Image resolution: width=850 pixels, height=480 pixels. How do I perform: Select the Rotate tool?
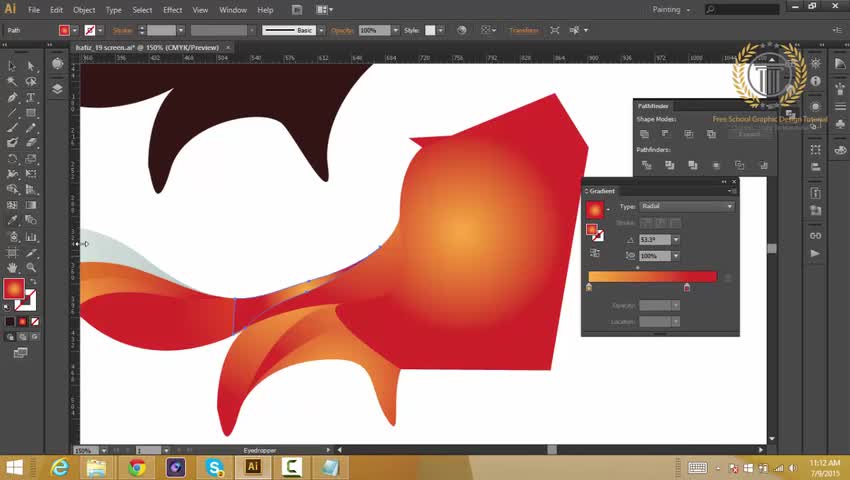(12, 159)
